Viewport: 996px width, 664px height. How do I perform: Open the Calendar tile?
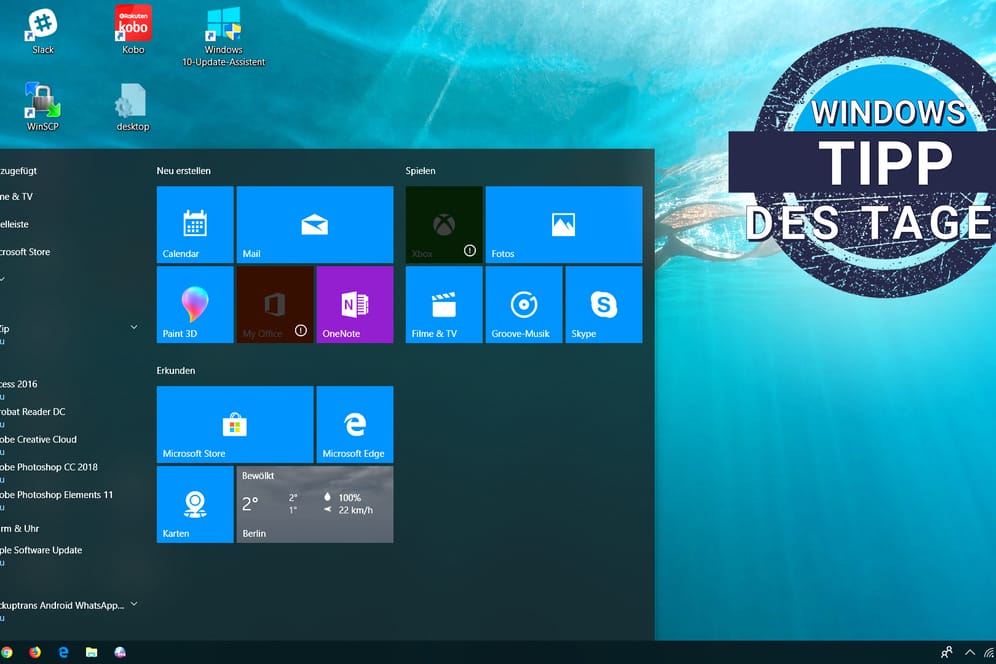pos(195,224)
